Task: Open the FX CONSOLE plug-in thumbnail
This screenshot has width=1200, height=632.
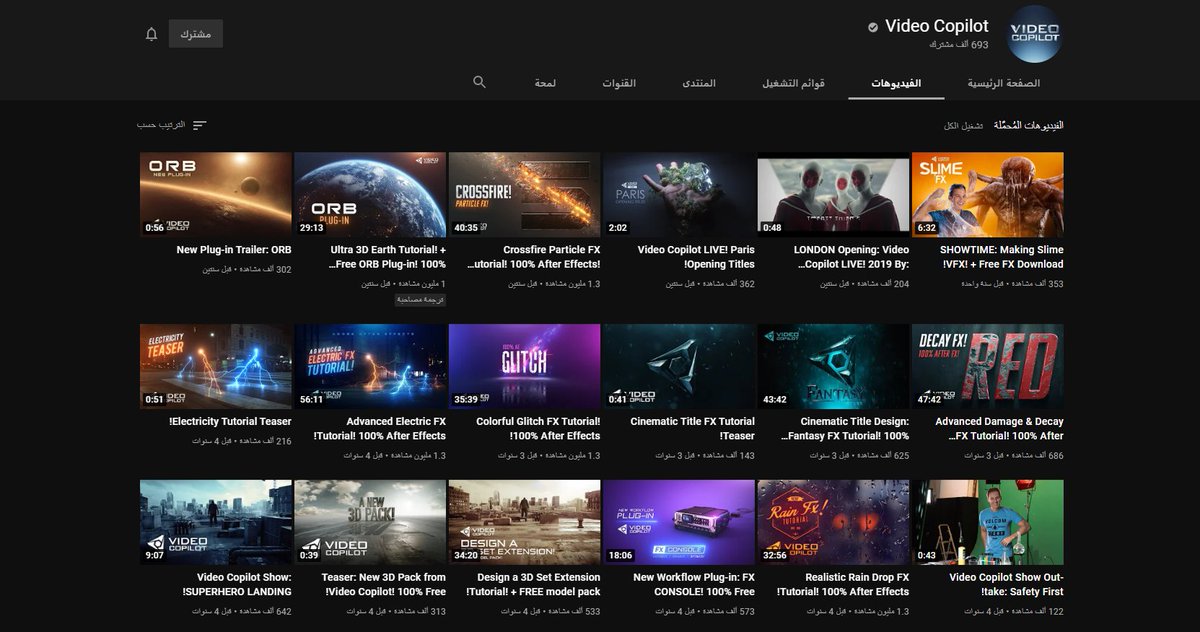Action: [679, 522]
